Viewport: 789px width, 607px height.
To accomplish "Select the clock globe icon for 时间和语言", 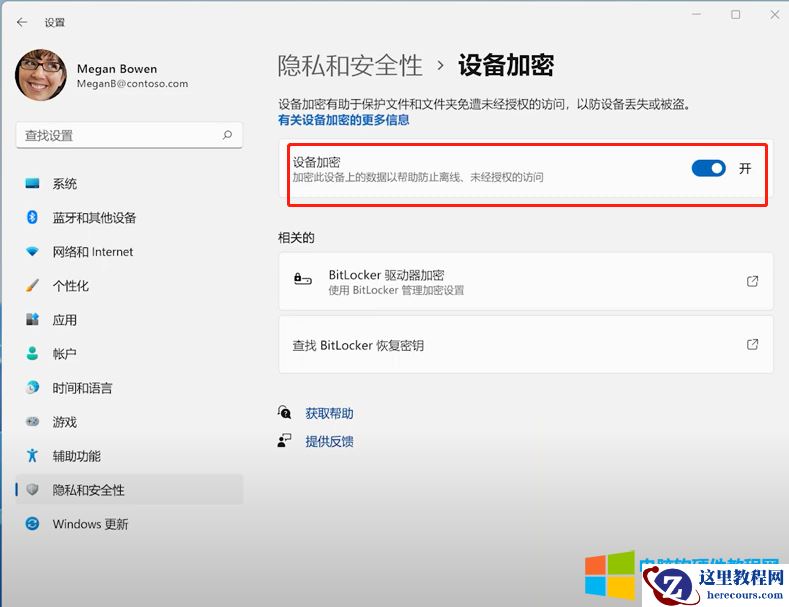I will 32,387.
